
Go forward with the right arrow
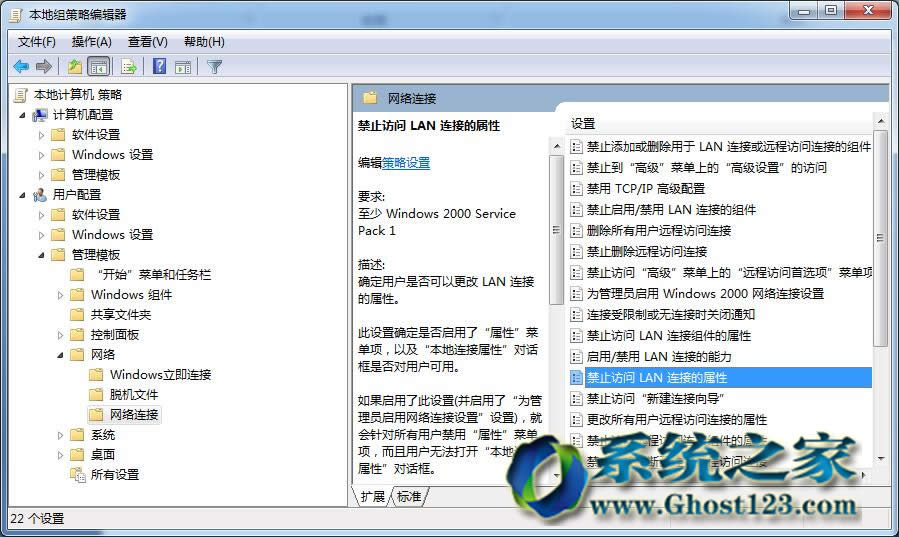[x=44, y=66]
